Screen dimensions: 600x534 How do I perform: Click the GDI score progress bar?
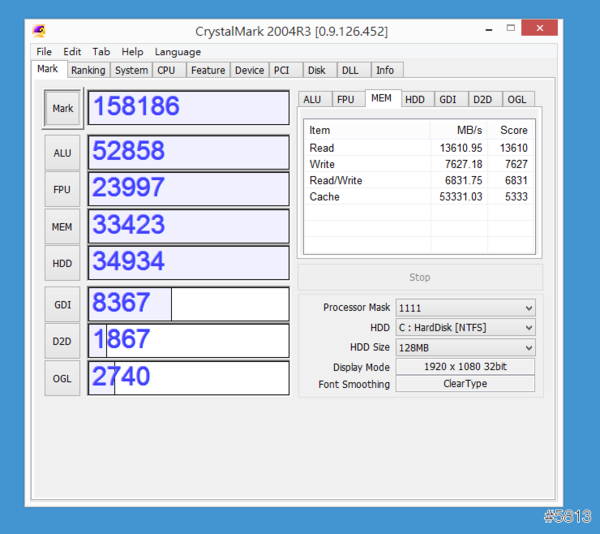tap(189, 303)
